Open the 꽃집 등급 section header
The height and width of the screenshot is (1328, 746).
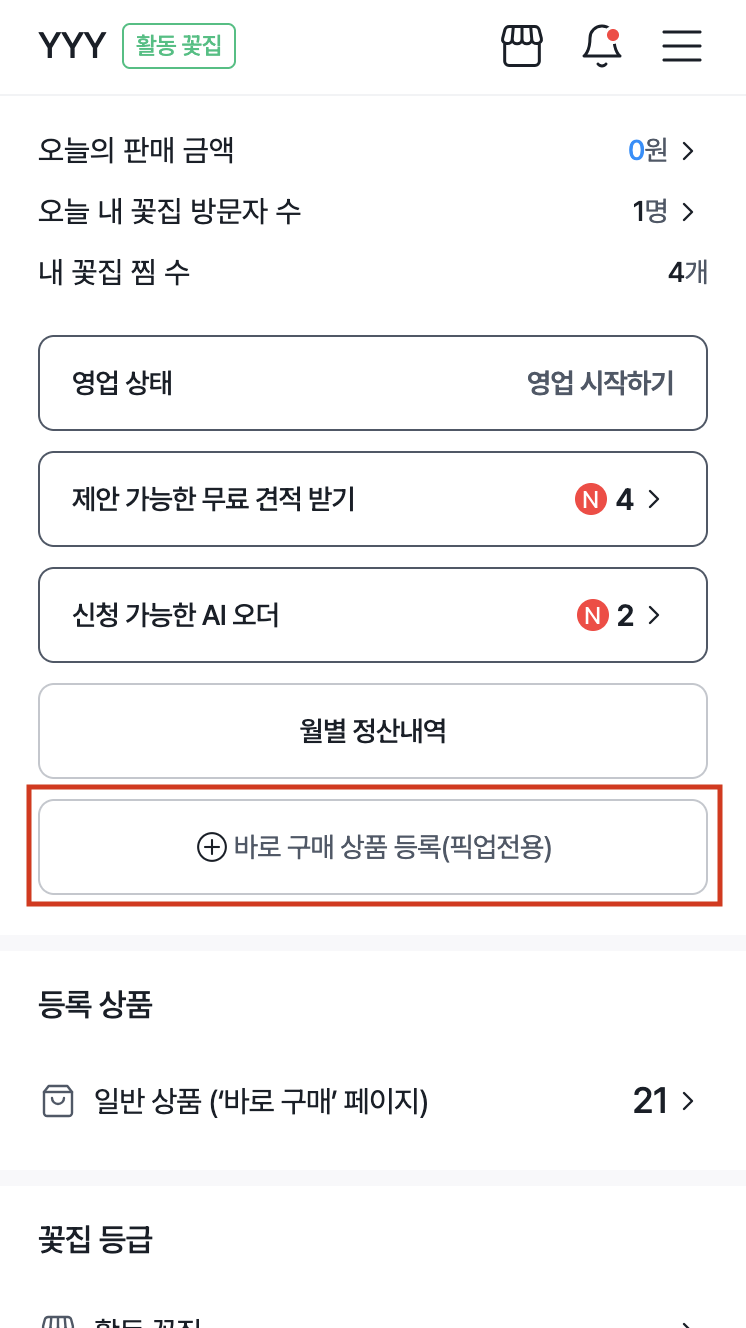(x=94, y=1240)
